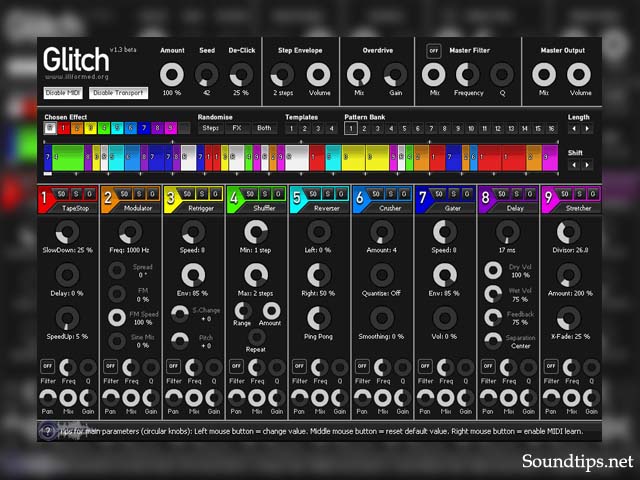
Task: Open the question mark help icon
Action: click(48, 431)
